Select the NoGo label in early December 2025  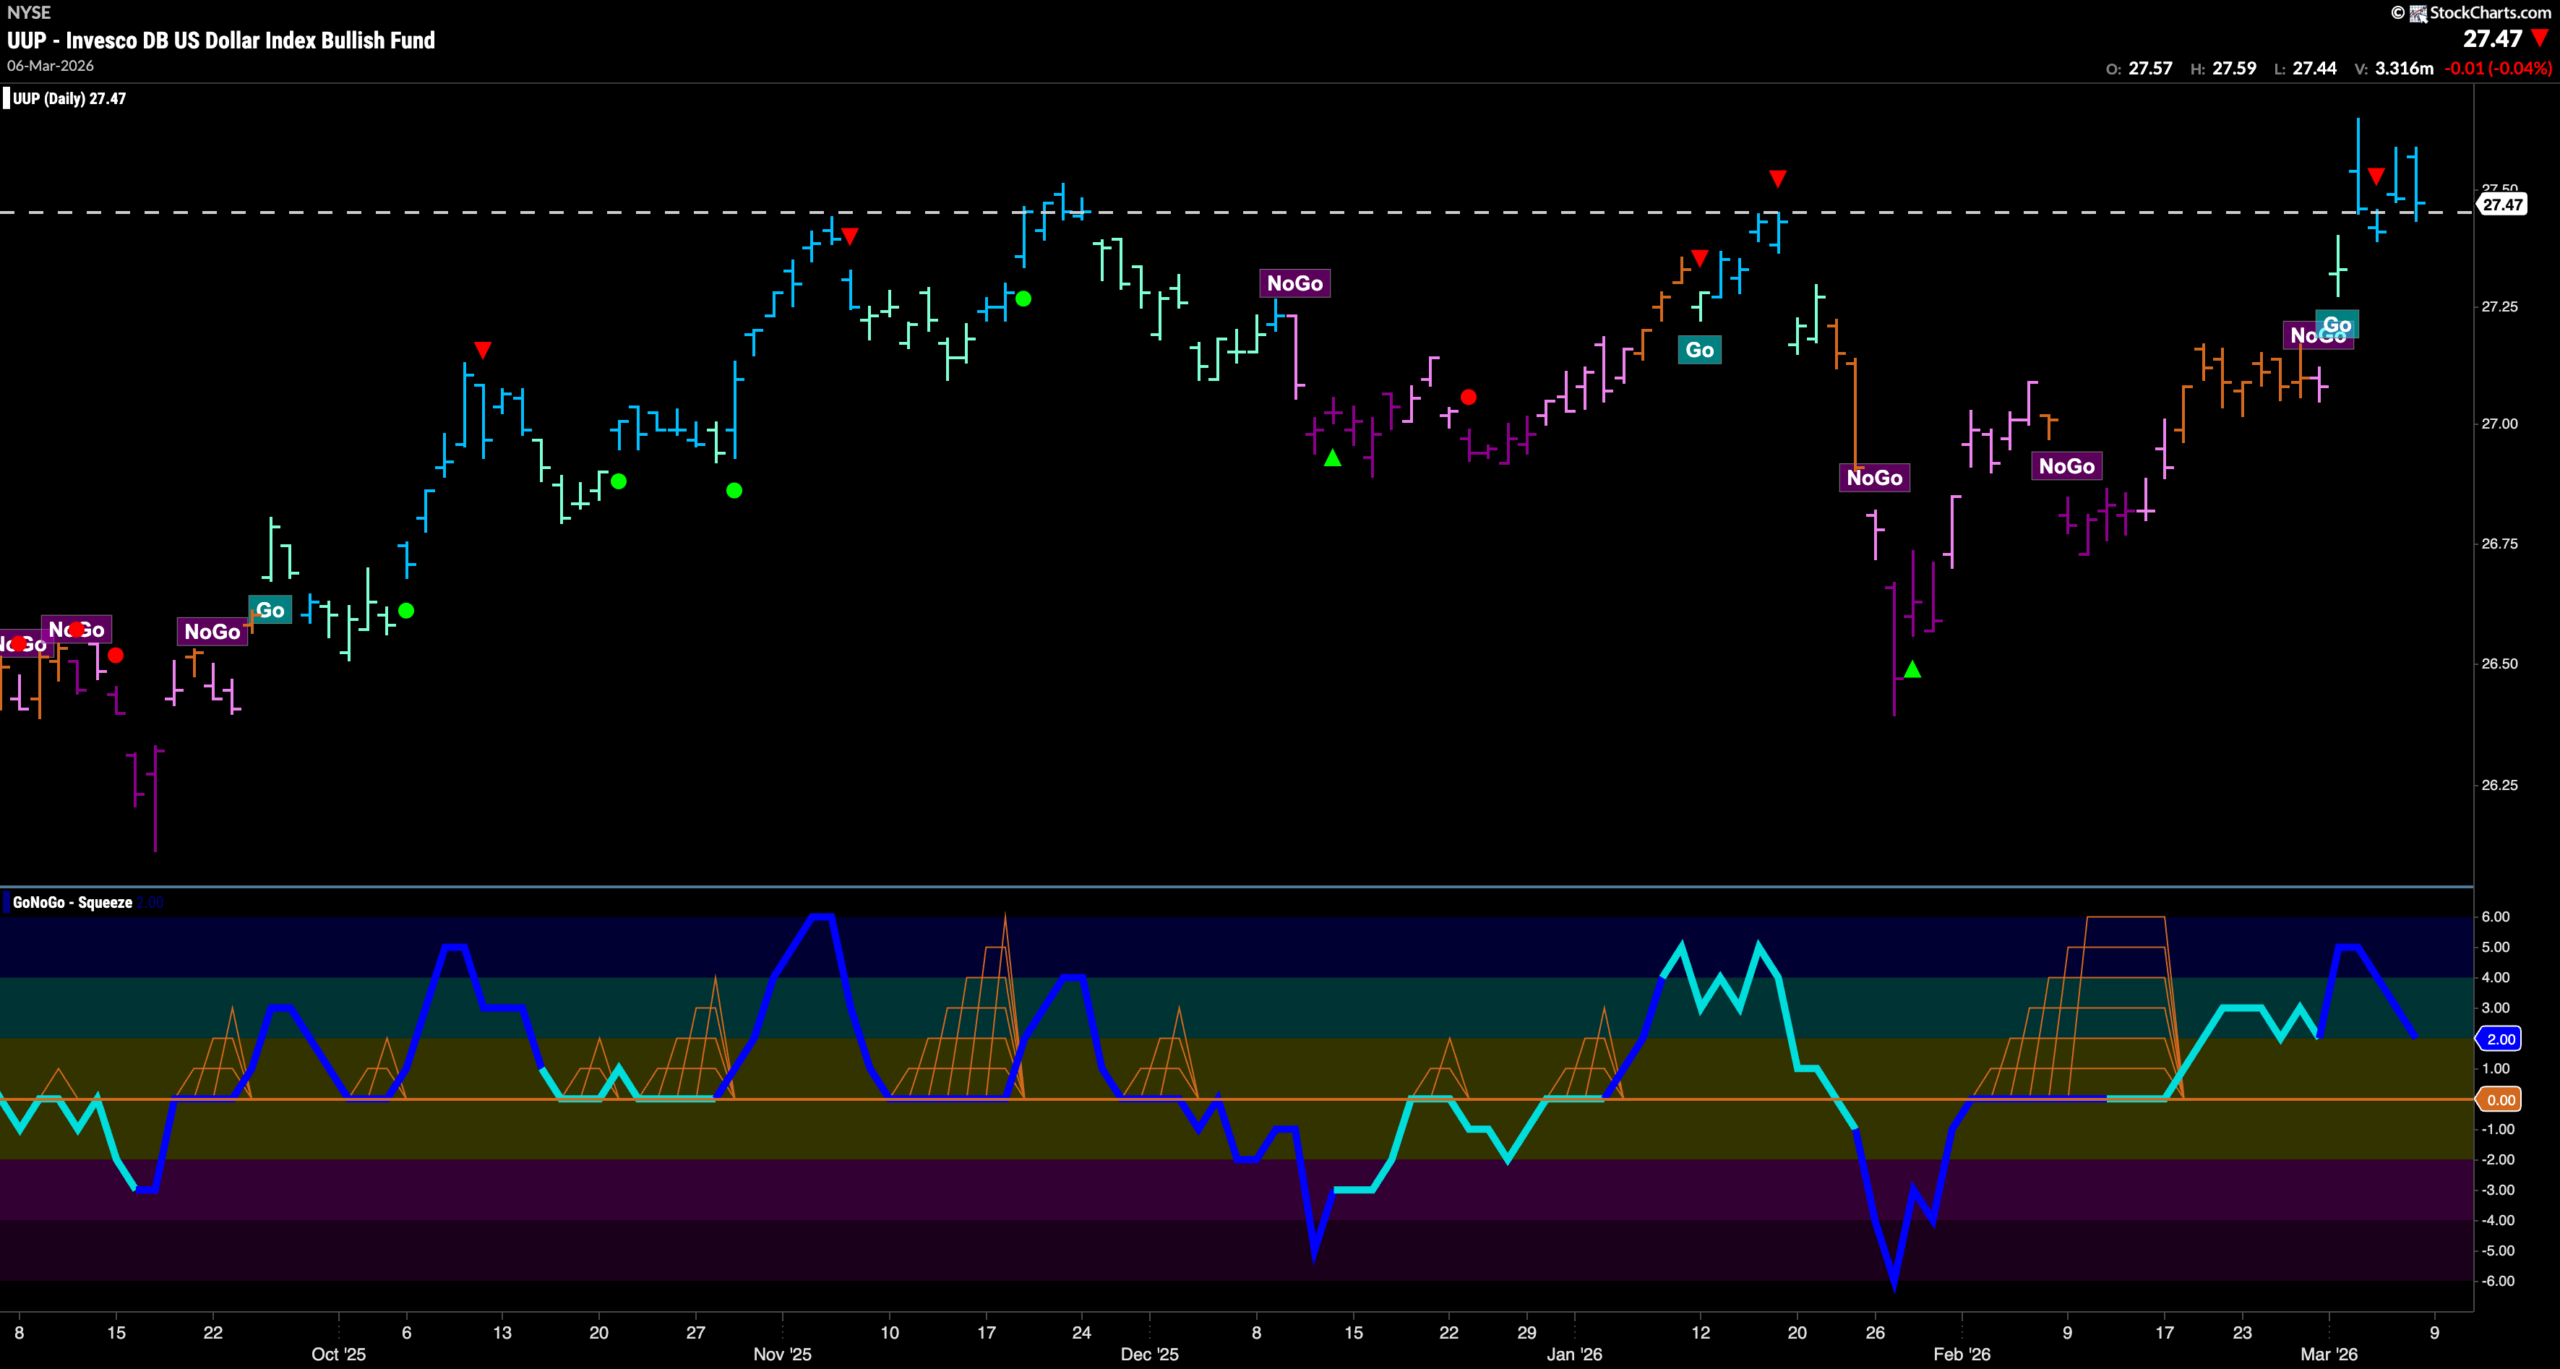(1295, 283)
